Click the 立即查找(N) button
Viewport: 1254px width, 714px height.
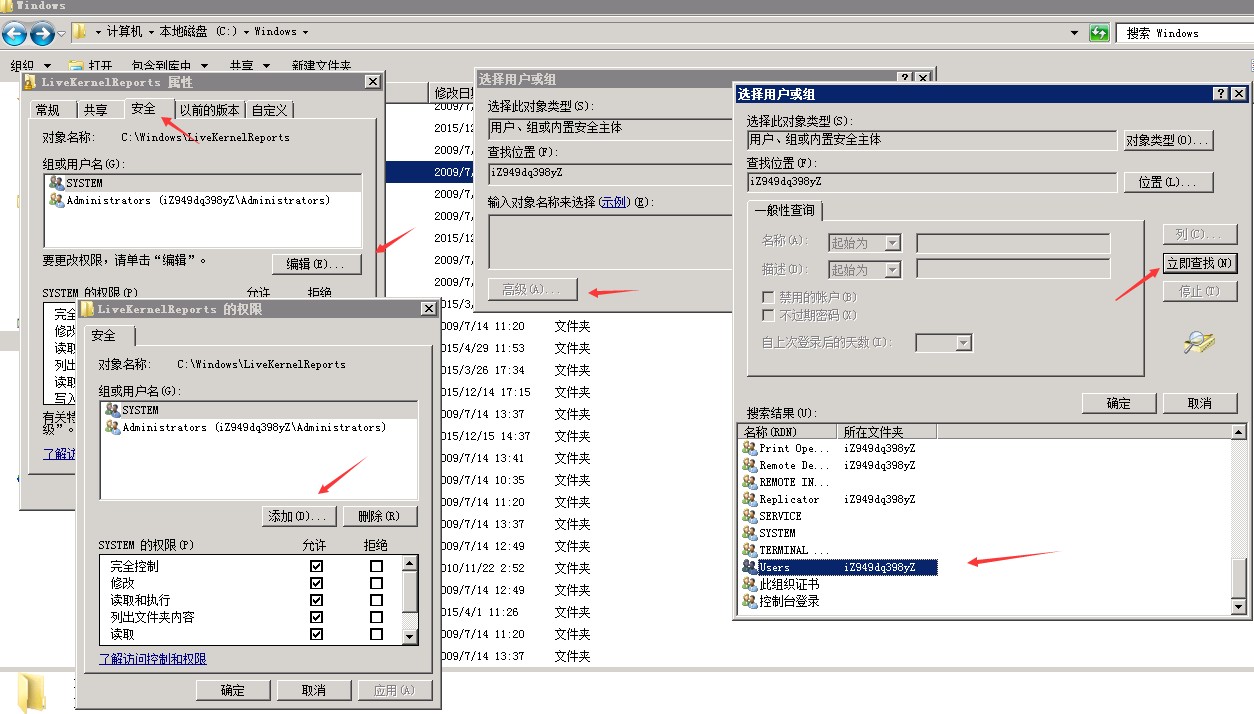(1200, 263)
